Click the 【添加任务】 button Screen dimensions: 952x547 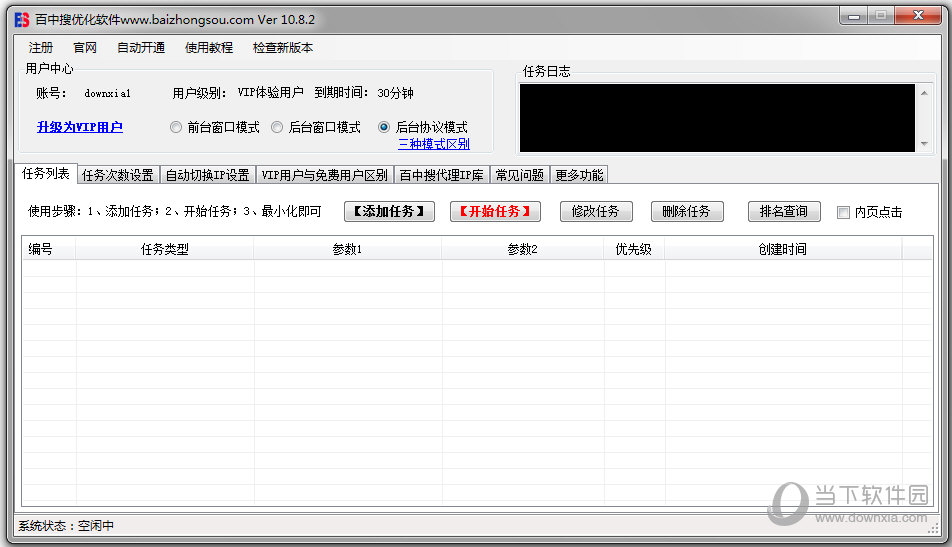(389, 211)
